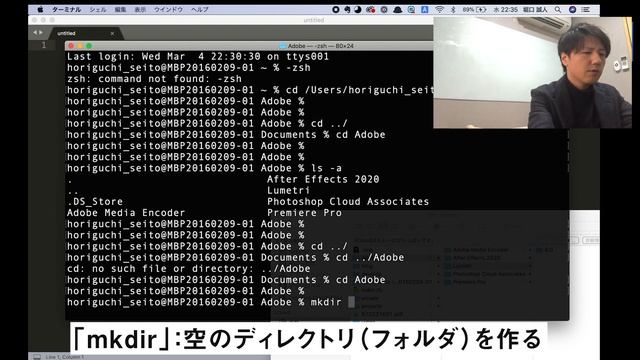
Task: Click the terminal cursor block after mkdir
Action: 351,302
